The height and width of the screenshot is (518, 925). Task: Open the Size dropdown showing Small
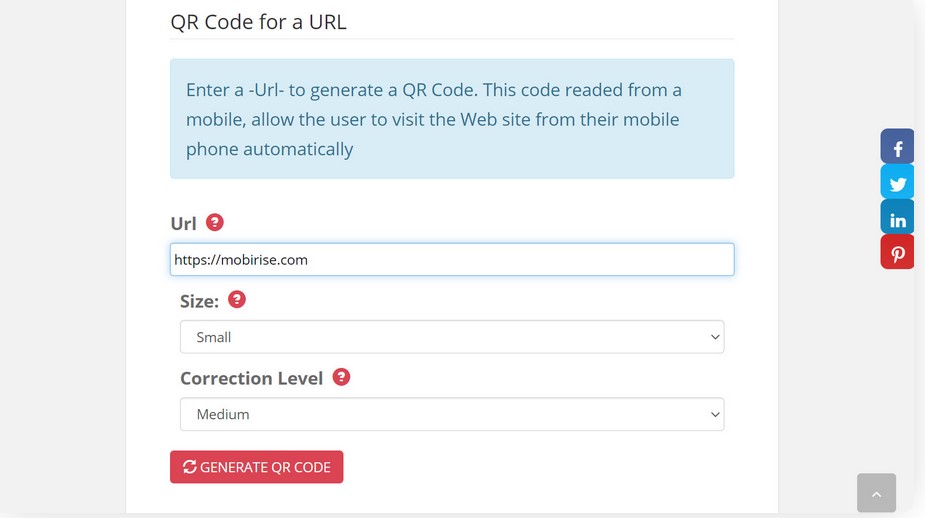tap(452, 337)
